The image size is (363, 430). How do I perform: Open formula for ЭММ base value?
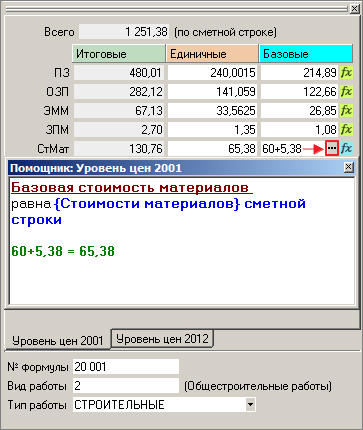346,110
